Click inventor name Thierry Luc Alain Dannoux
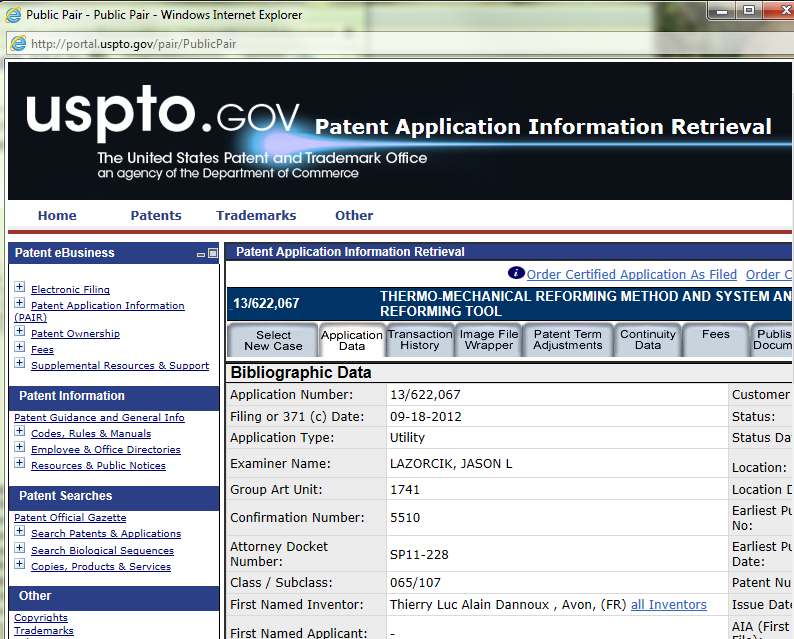Screen dimensions: 794x639 click(469, 605)
